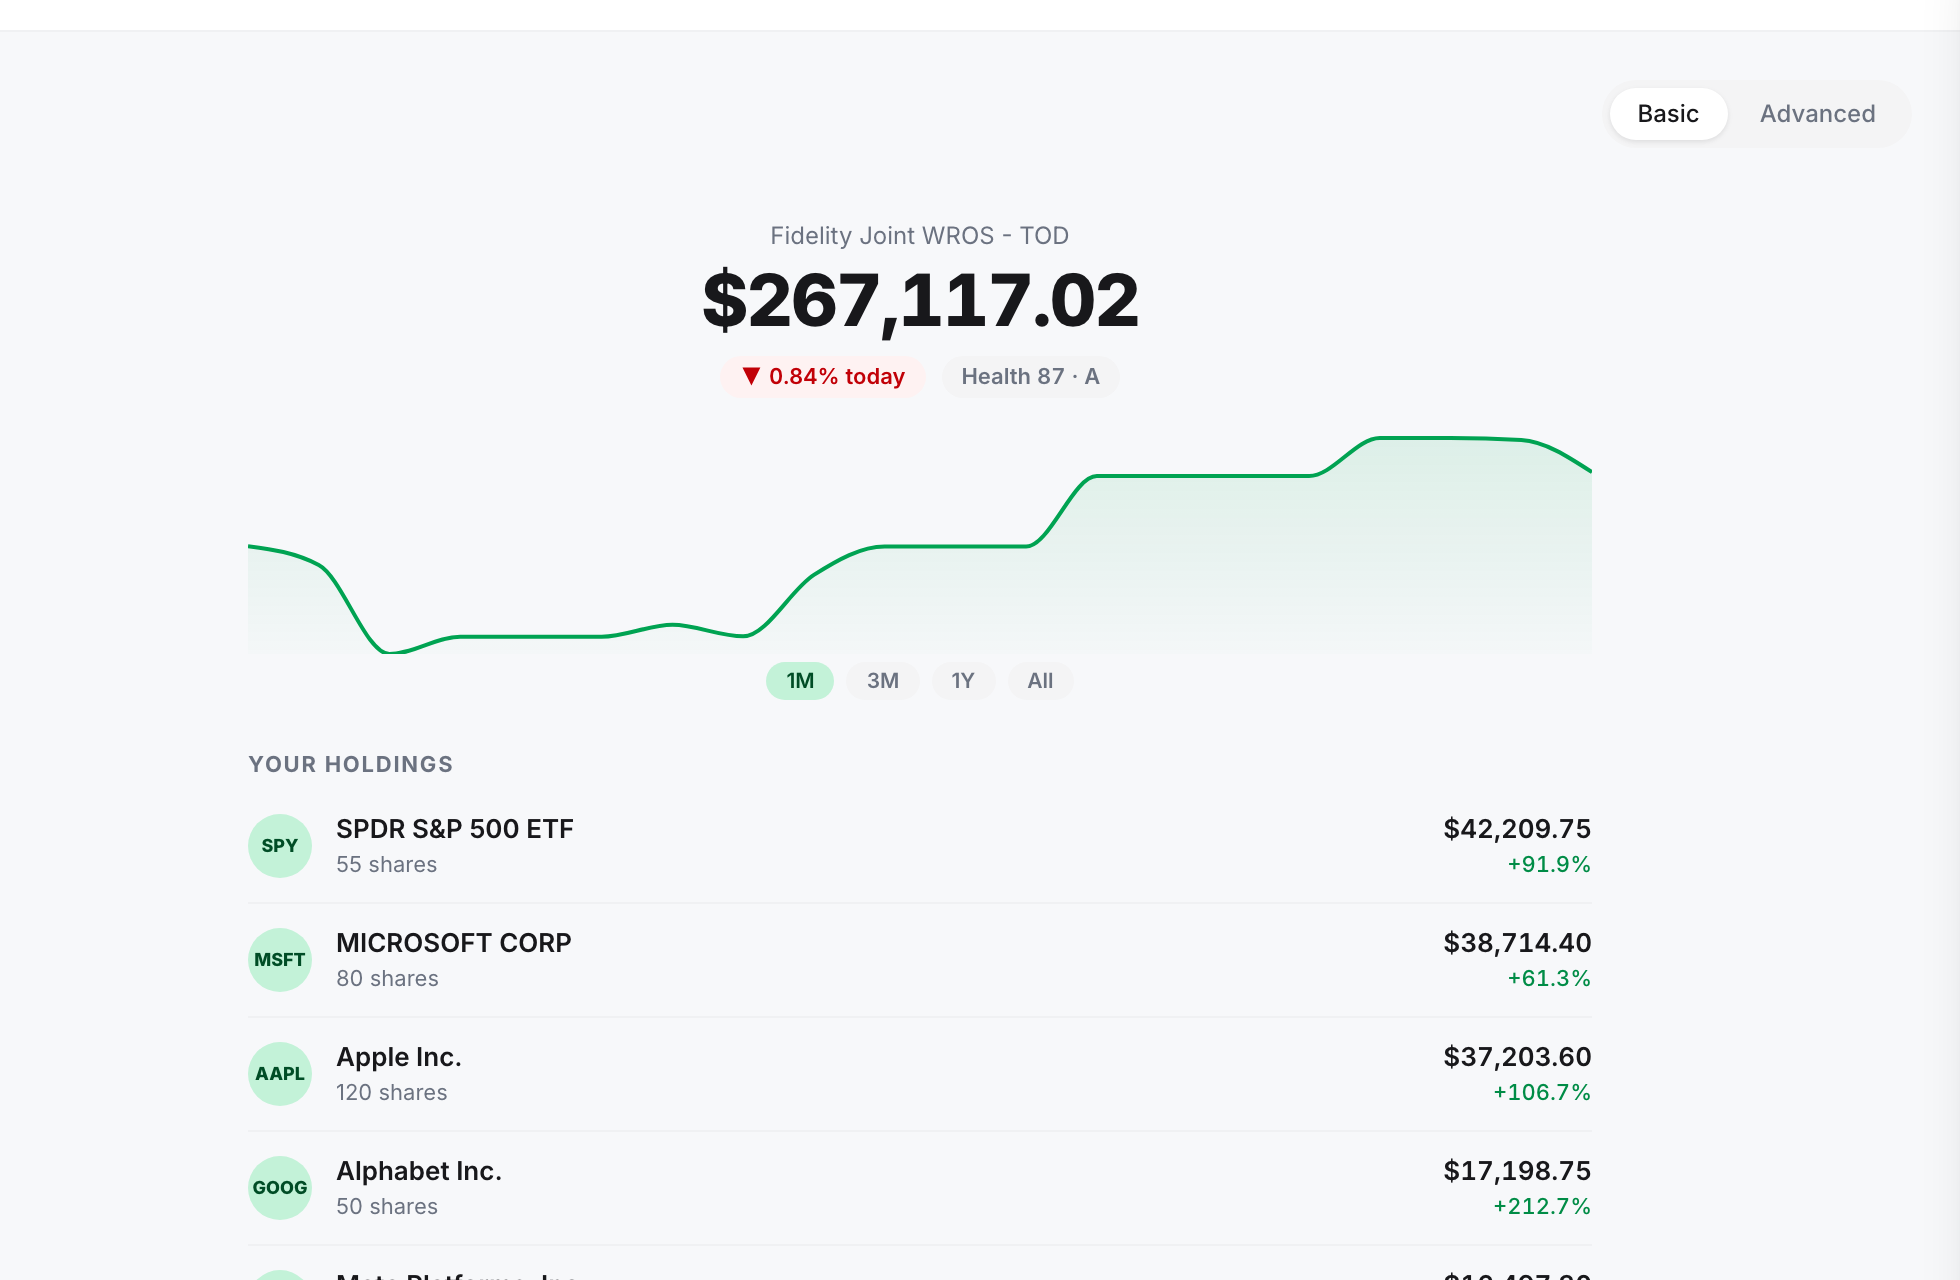Click the $42,209.75 holding value
The height and width of the screenshot is (1280, 1960).
point(1517,829)
